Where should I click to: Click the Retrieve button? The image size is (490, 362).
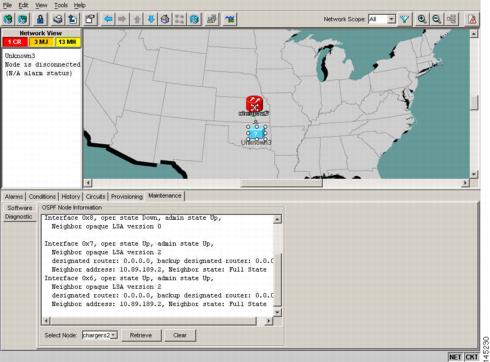(x=141, y=335)
